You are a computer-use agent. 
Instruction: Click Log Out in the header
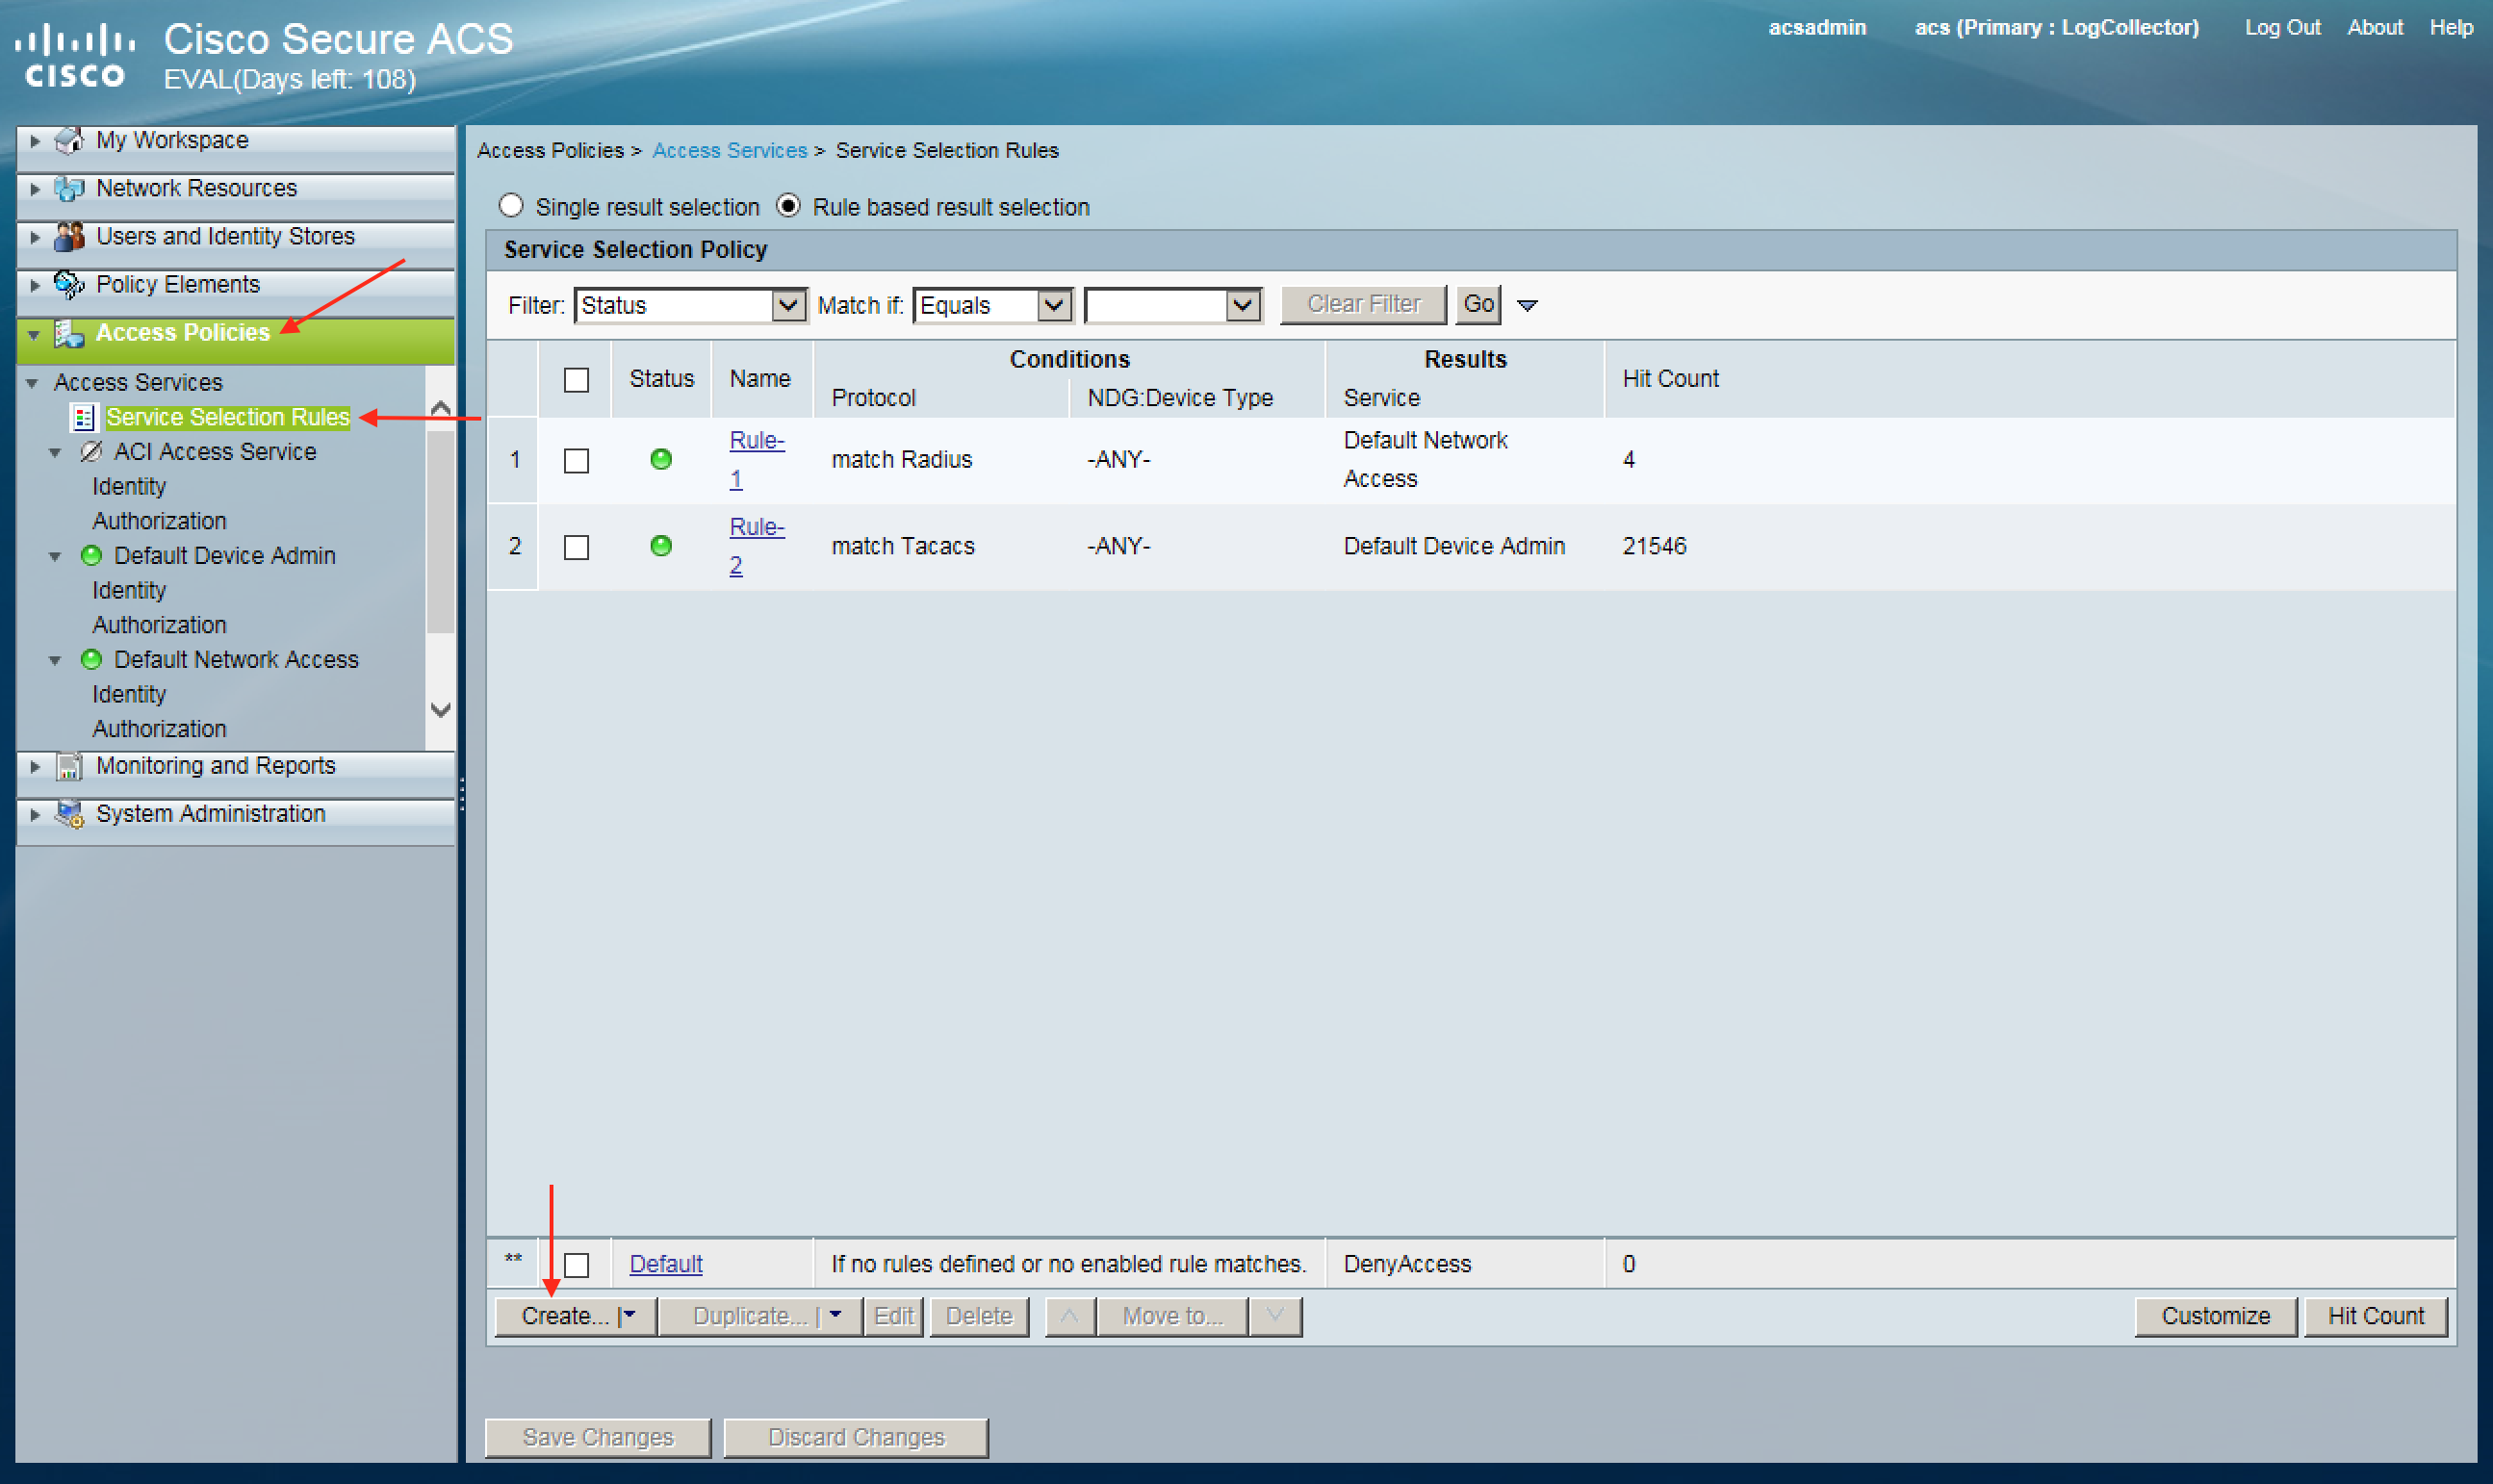tap(2281, 28)
